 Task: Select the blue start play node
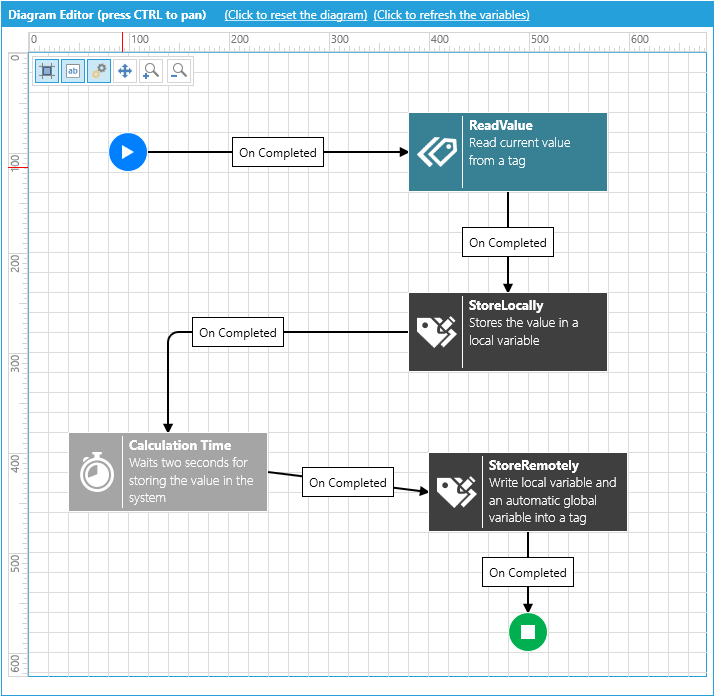[x=128, y=152]
